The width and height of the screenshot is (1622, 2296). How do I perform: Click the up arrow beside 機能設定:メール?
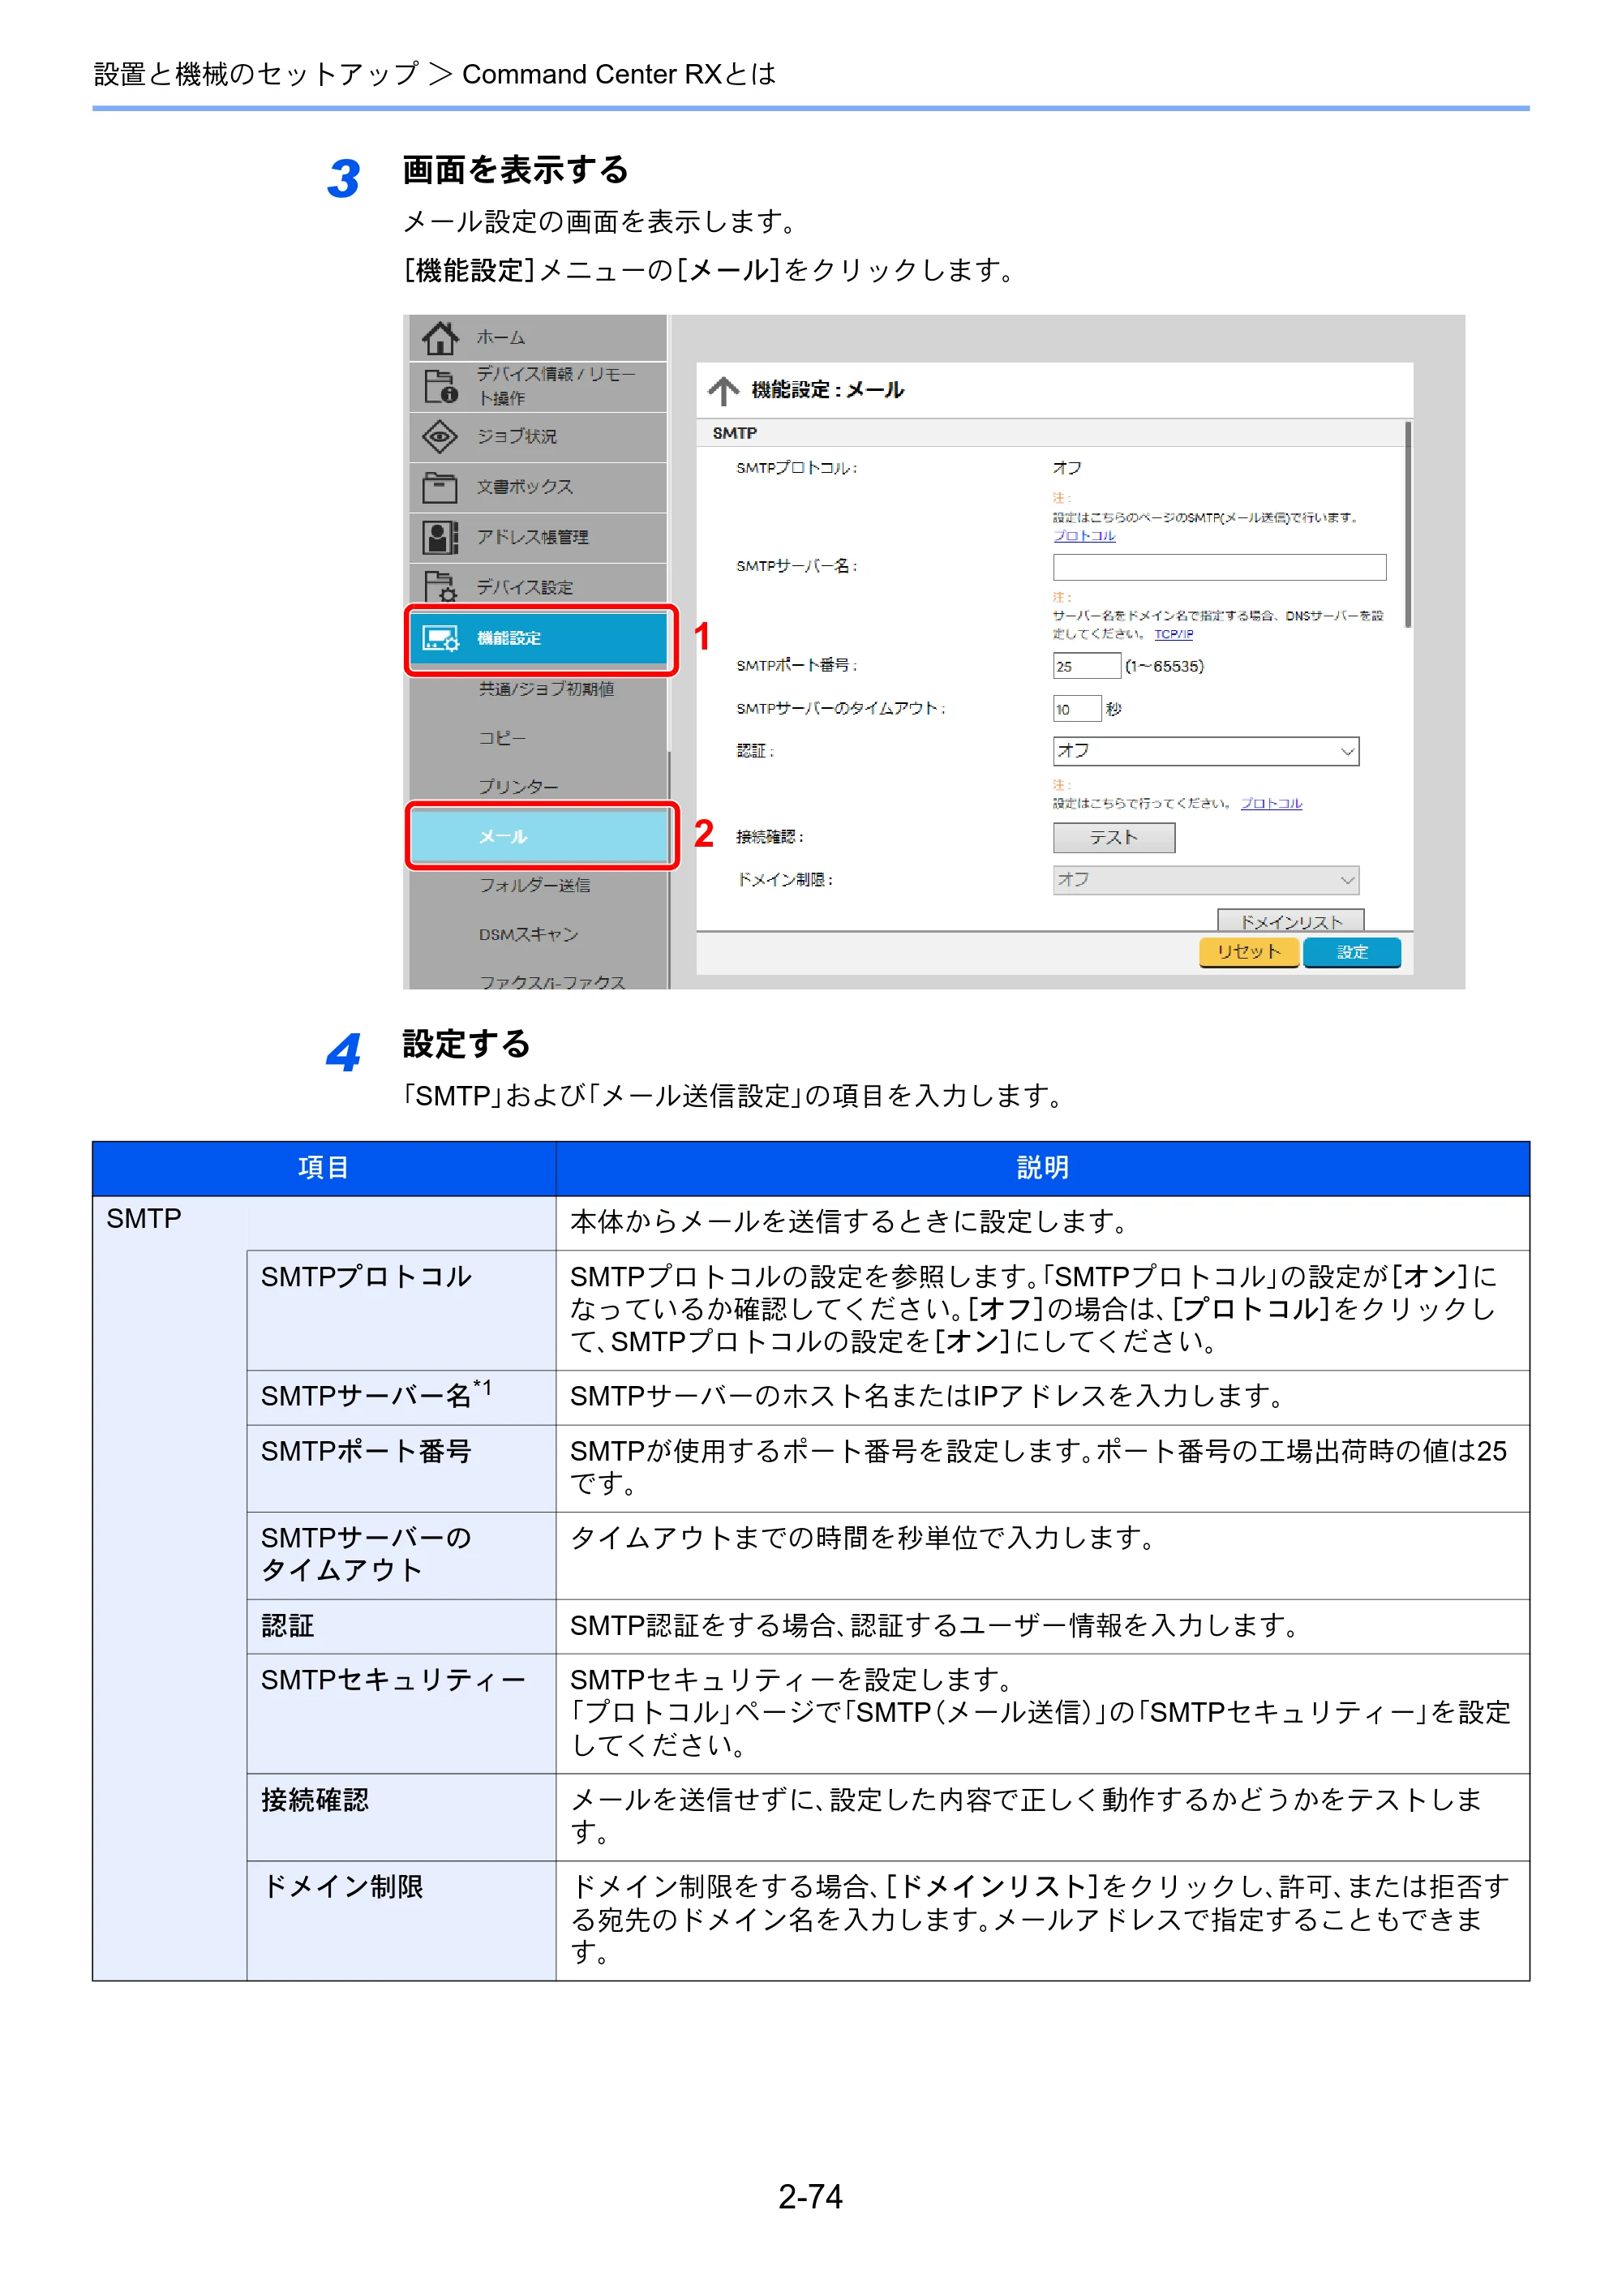[x=723, y=390]
